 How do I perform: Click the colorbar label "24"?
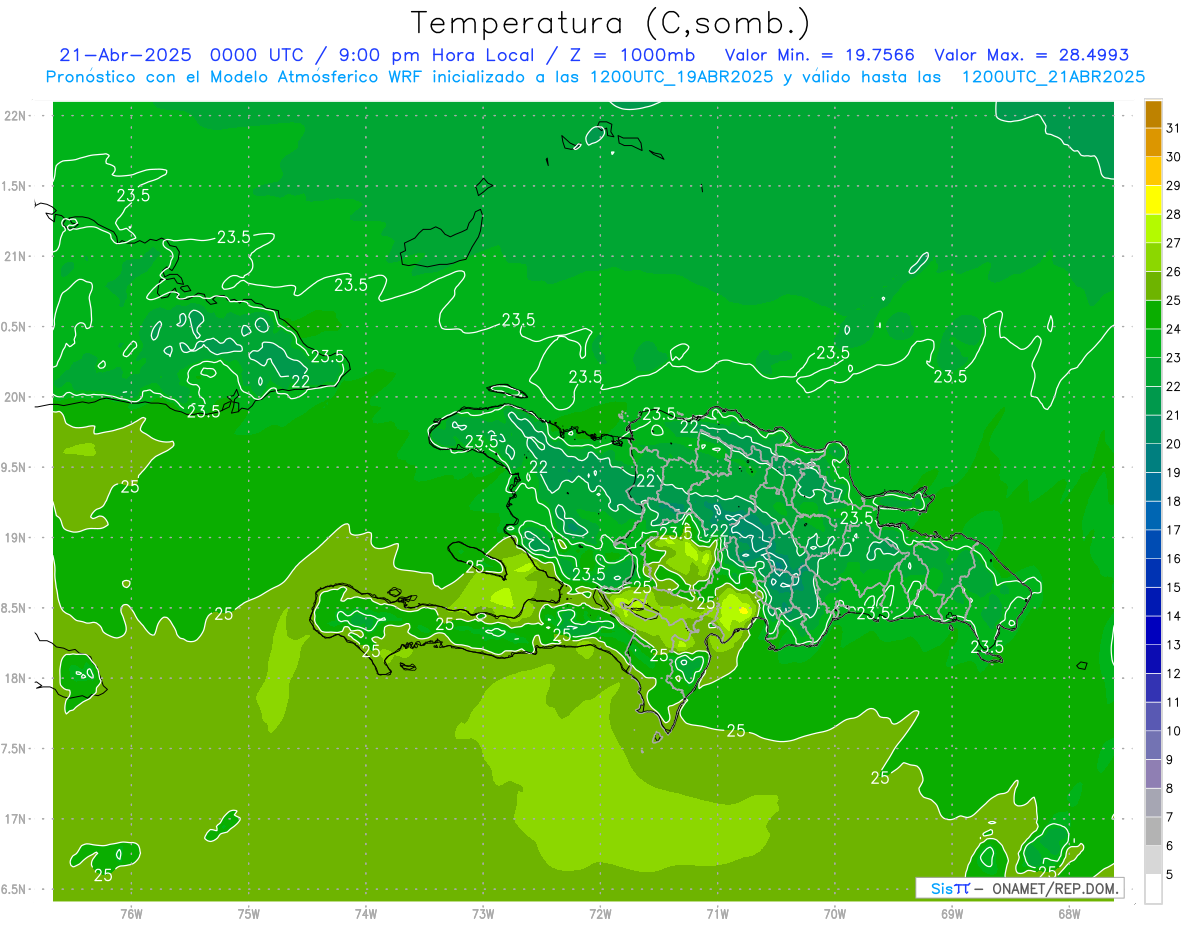click(x=1173, y=329)
